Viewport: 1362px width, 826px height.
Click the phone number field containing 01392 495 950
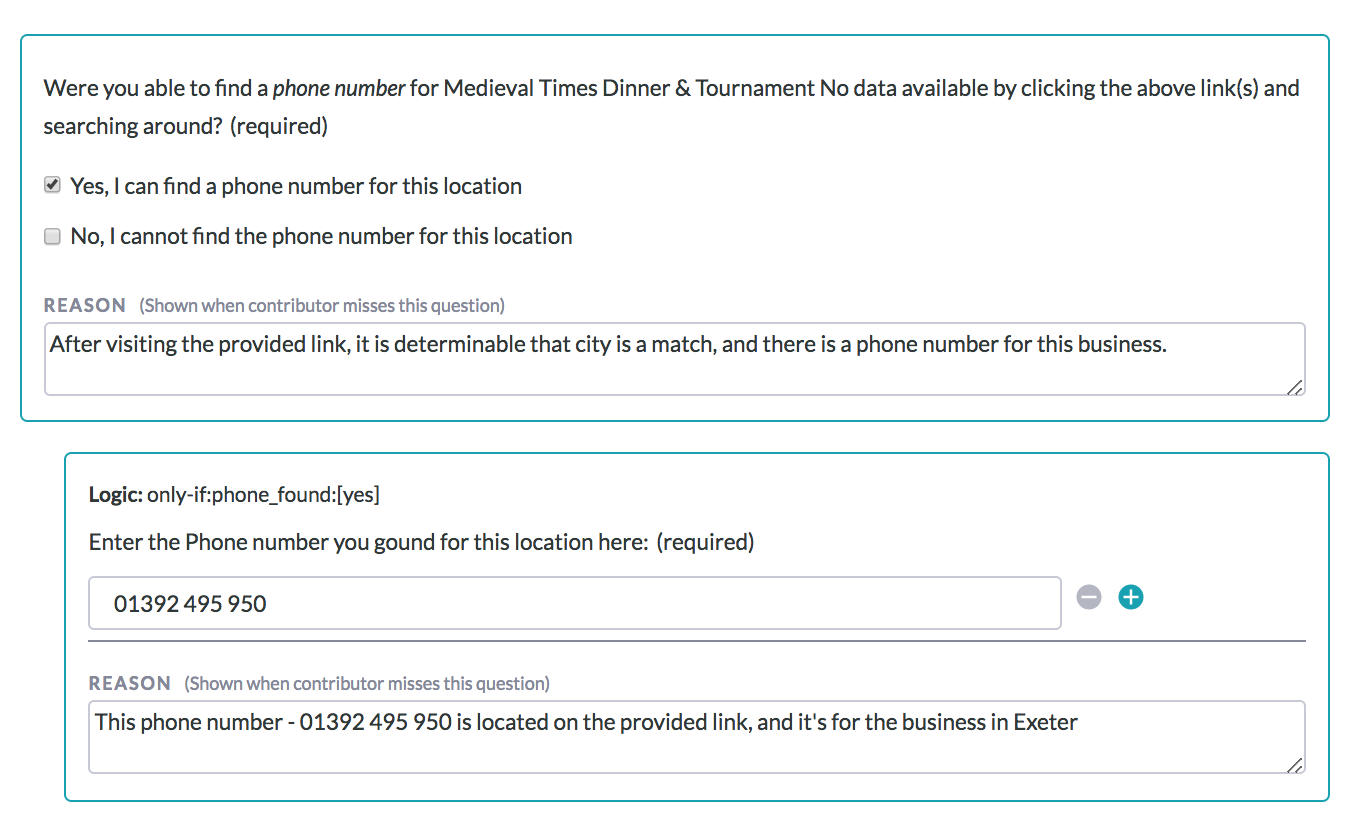tap(574, 603)
